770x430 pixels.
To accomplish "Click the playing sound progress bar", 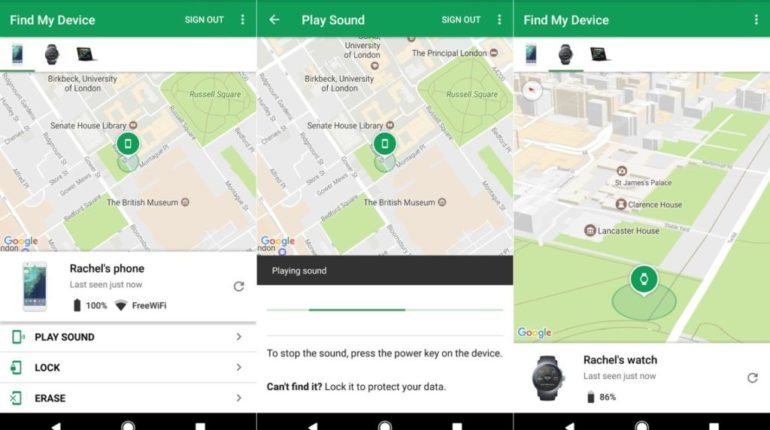I will 385,310.
